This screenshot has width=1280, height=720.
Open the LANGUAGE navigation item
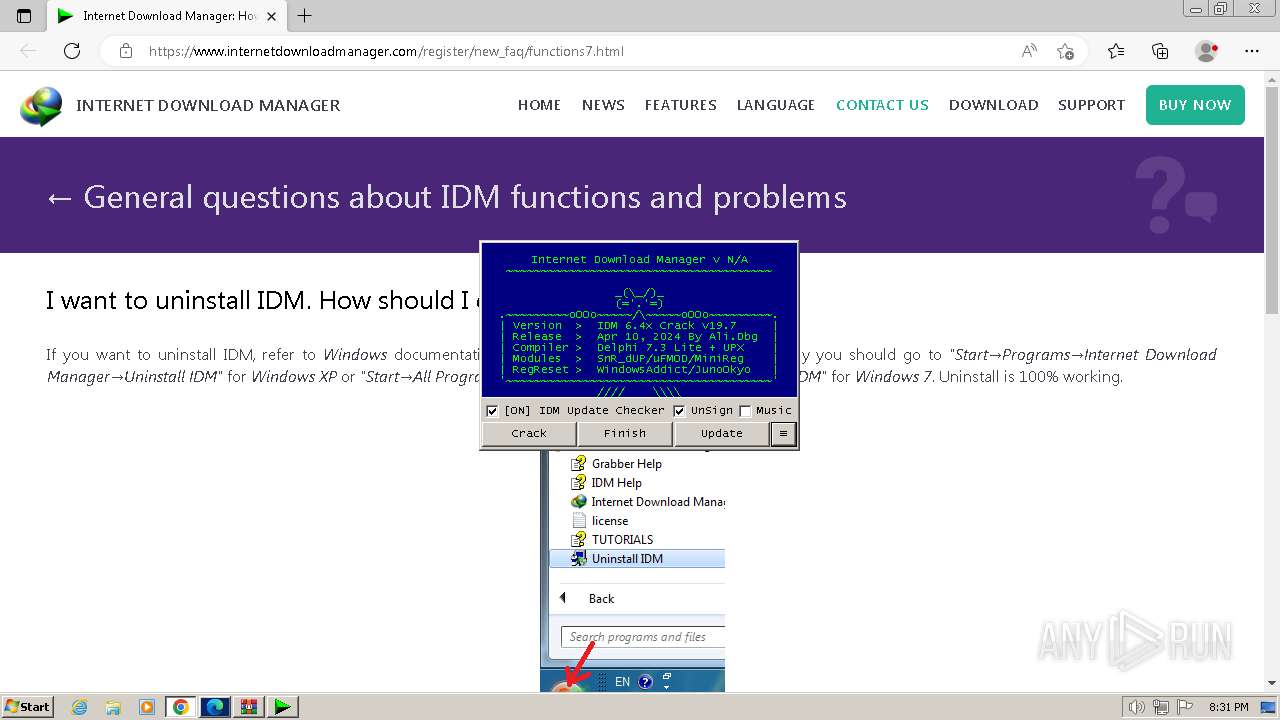tap(776, 105)
